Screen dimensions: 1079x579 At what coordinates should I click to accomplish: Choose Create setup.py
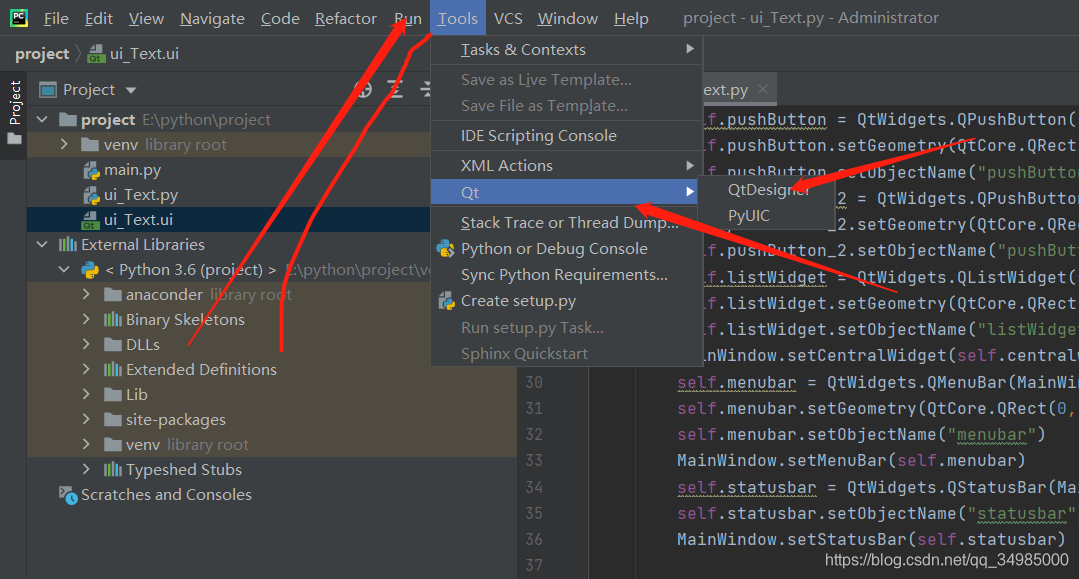pos(566,301)
